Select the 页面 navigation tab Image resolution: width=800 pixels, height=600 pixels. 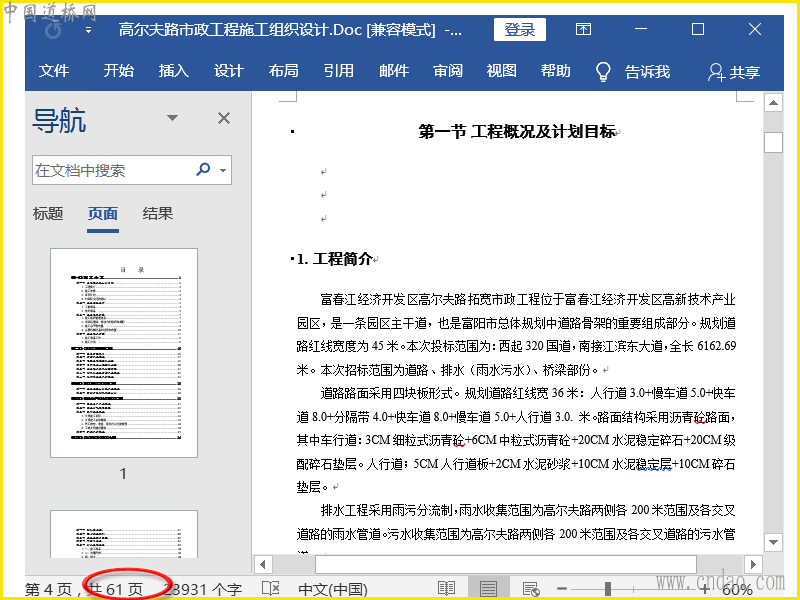click(x=103, y=214)
